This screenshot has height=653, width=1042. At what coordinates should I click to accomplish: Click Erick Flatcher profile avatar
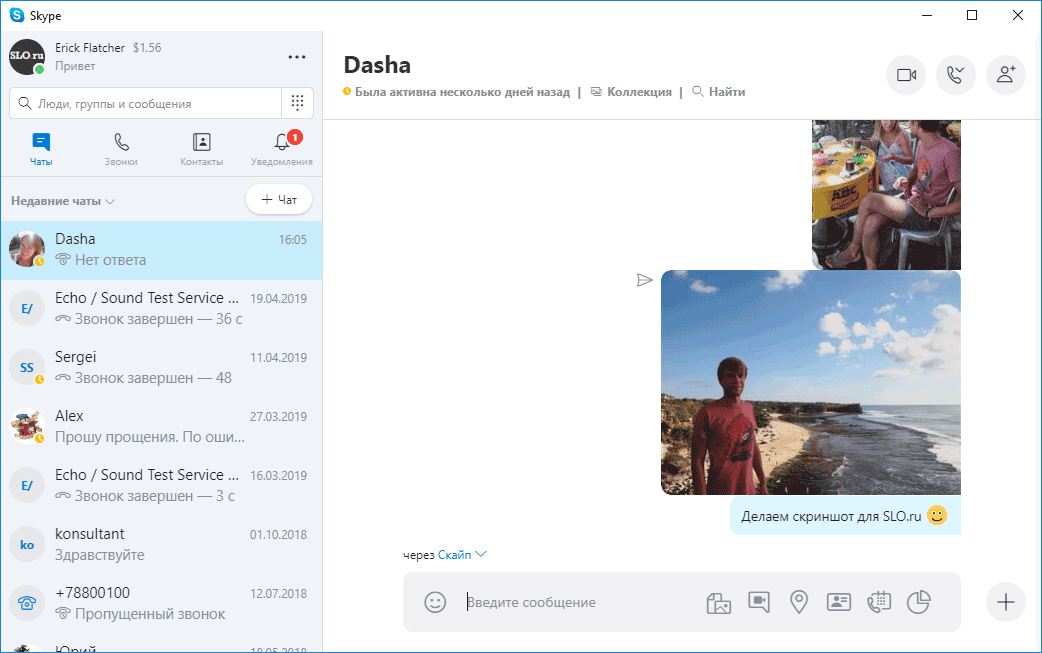[x=27, y=57]
